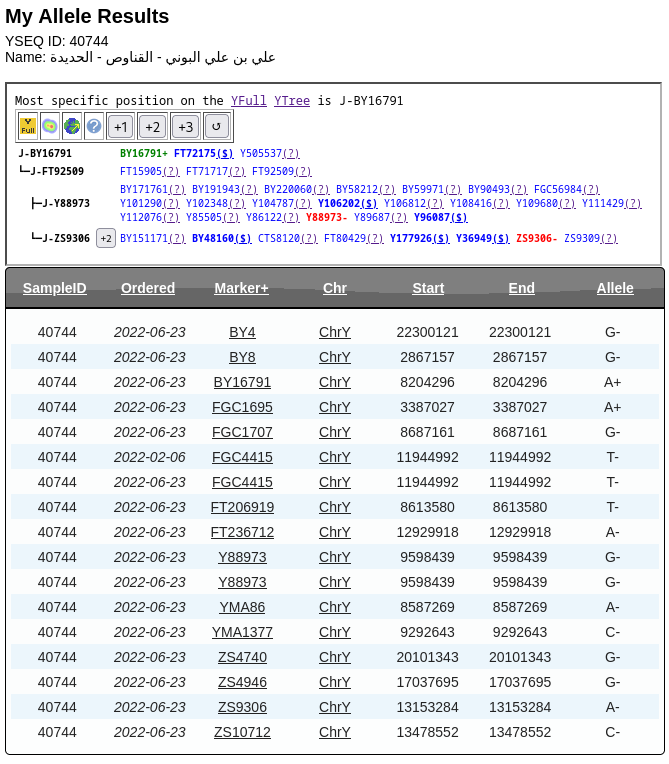This screenshot has height=764, width=669.
Task: Click the Y106202($) order link
Action: 347,203
